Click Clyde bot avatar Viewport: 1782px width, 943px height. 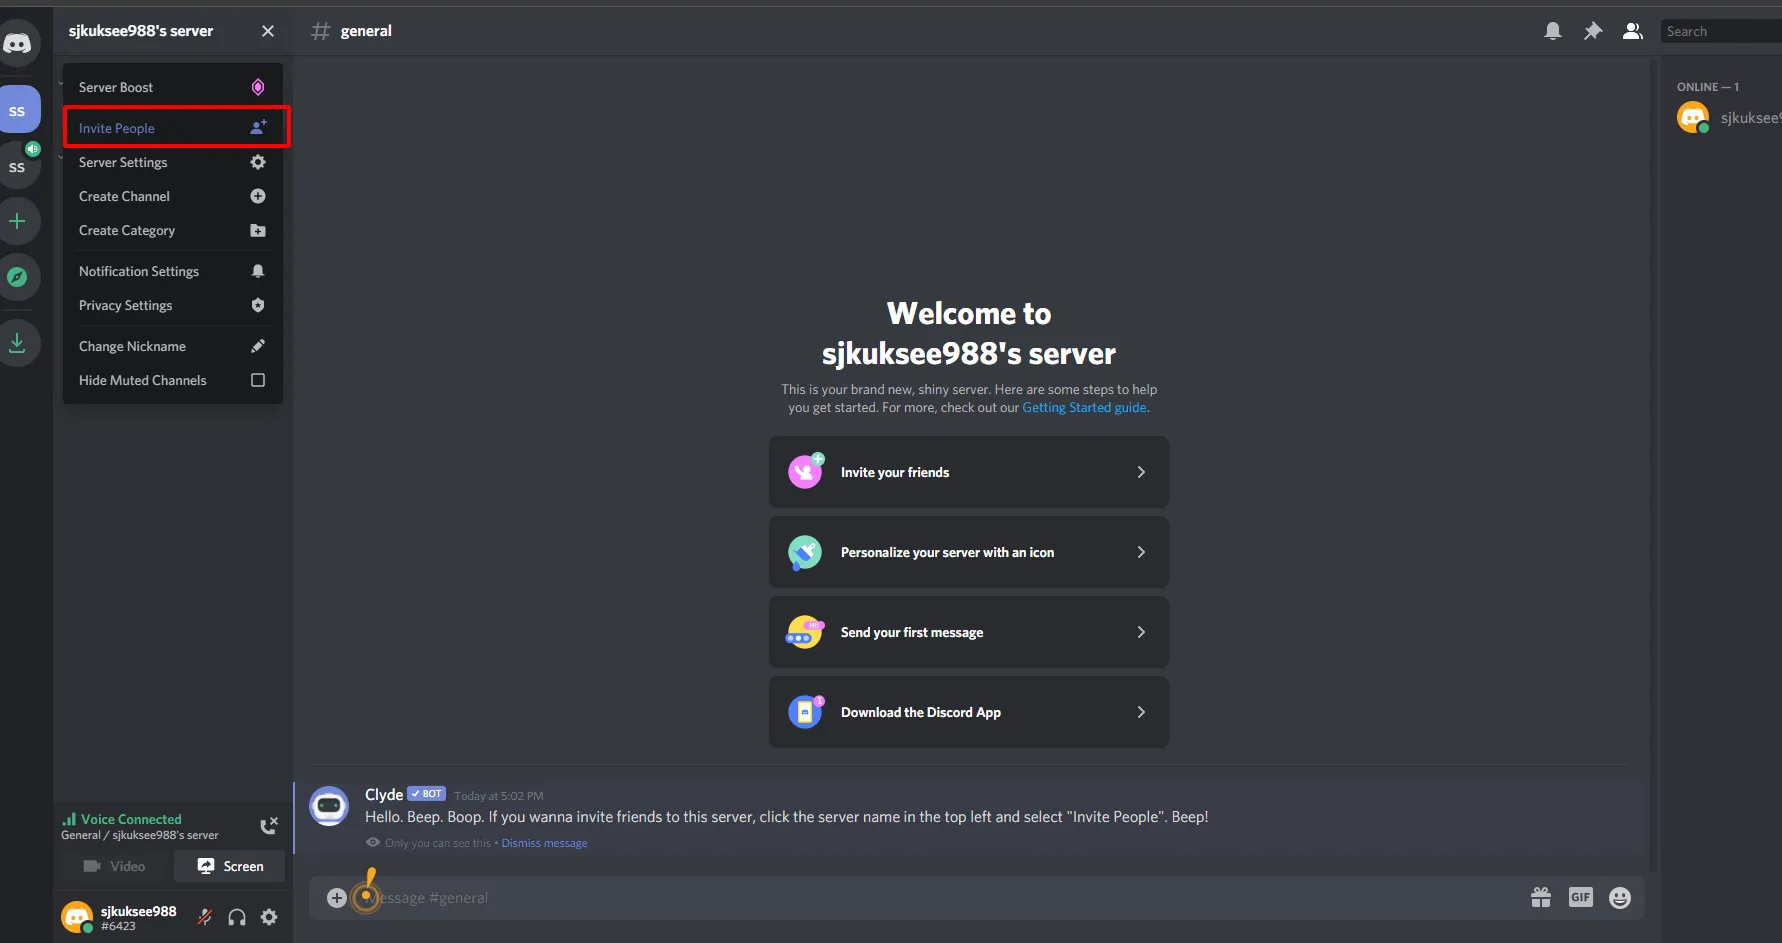pyautogui.click(x=329, y=806)
